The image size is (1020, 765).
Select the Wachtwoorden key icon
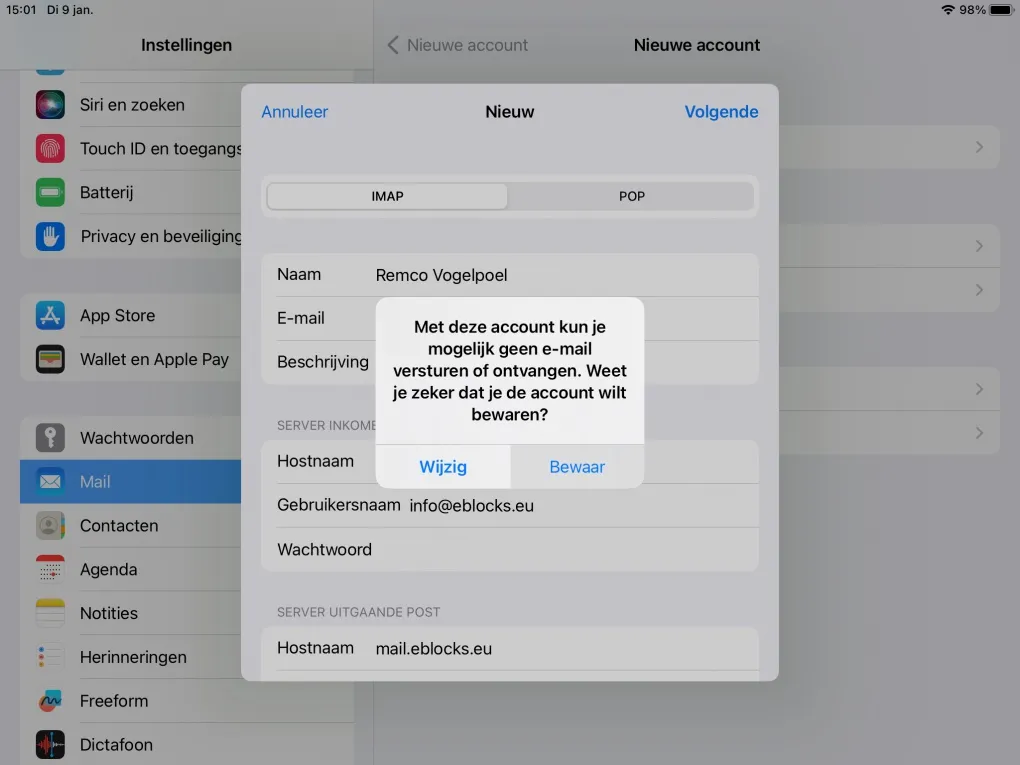click(x=50, y=438)
